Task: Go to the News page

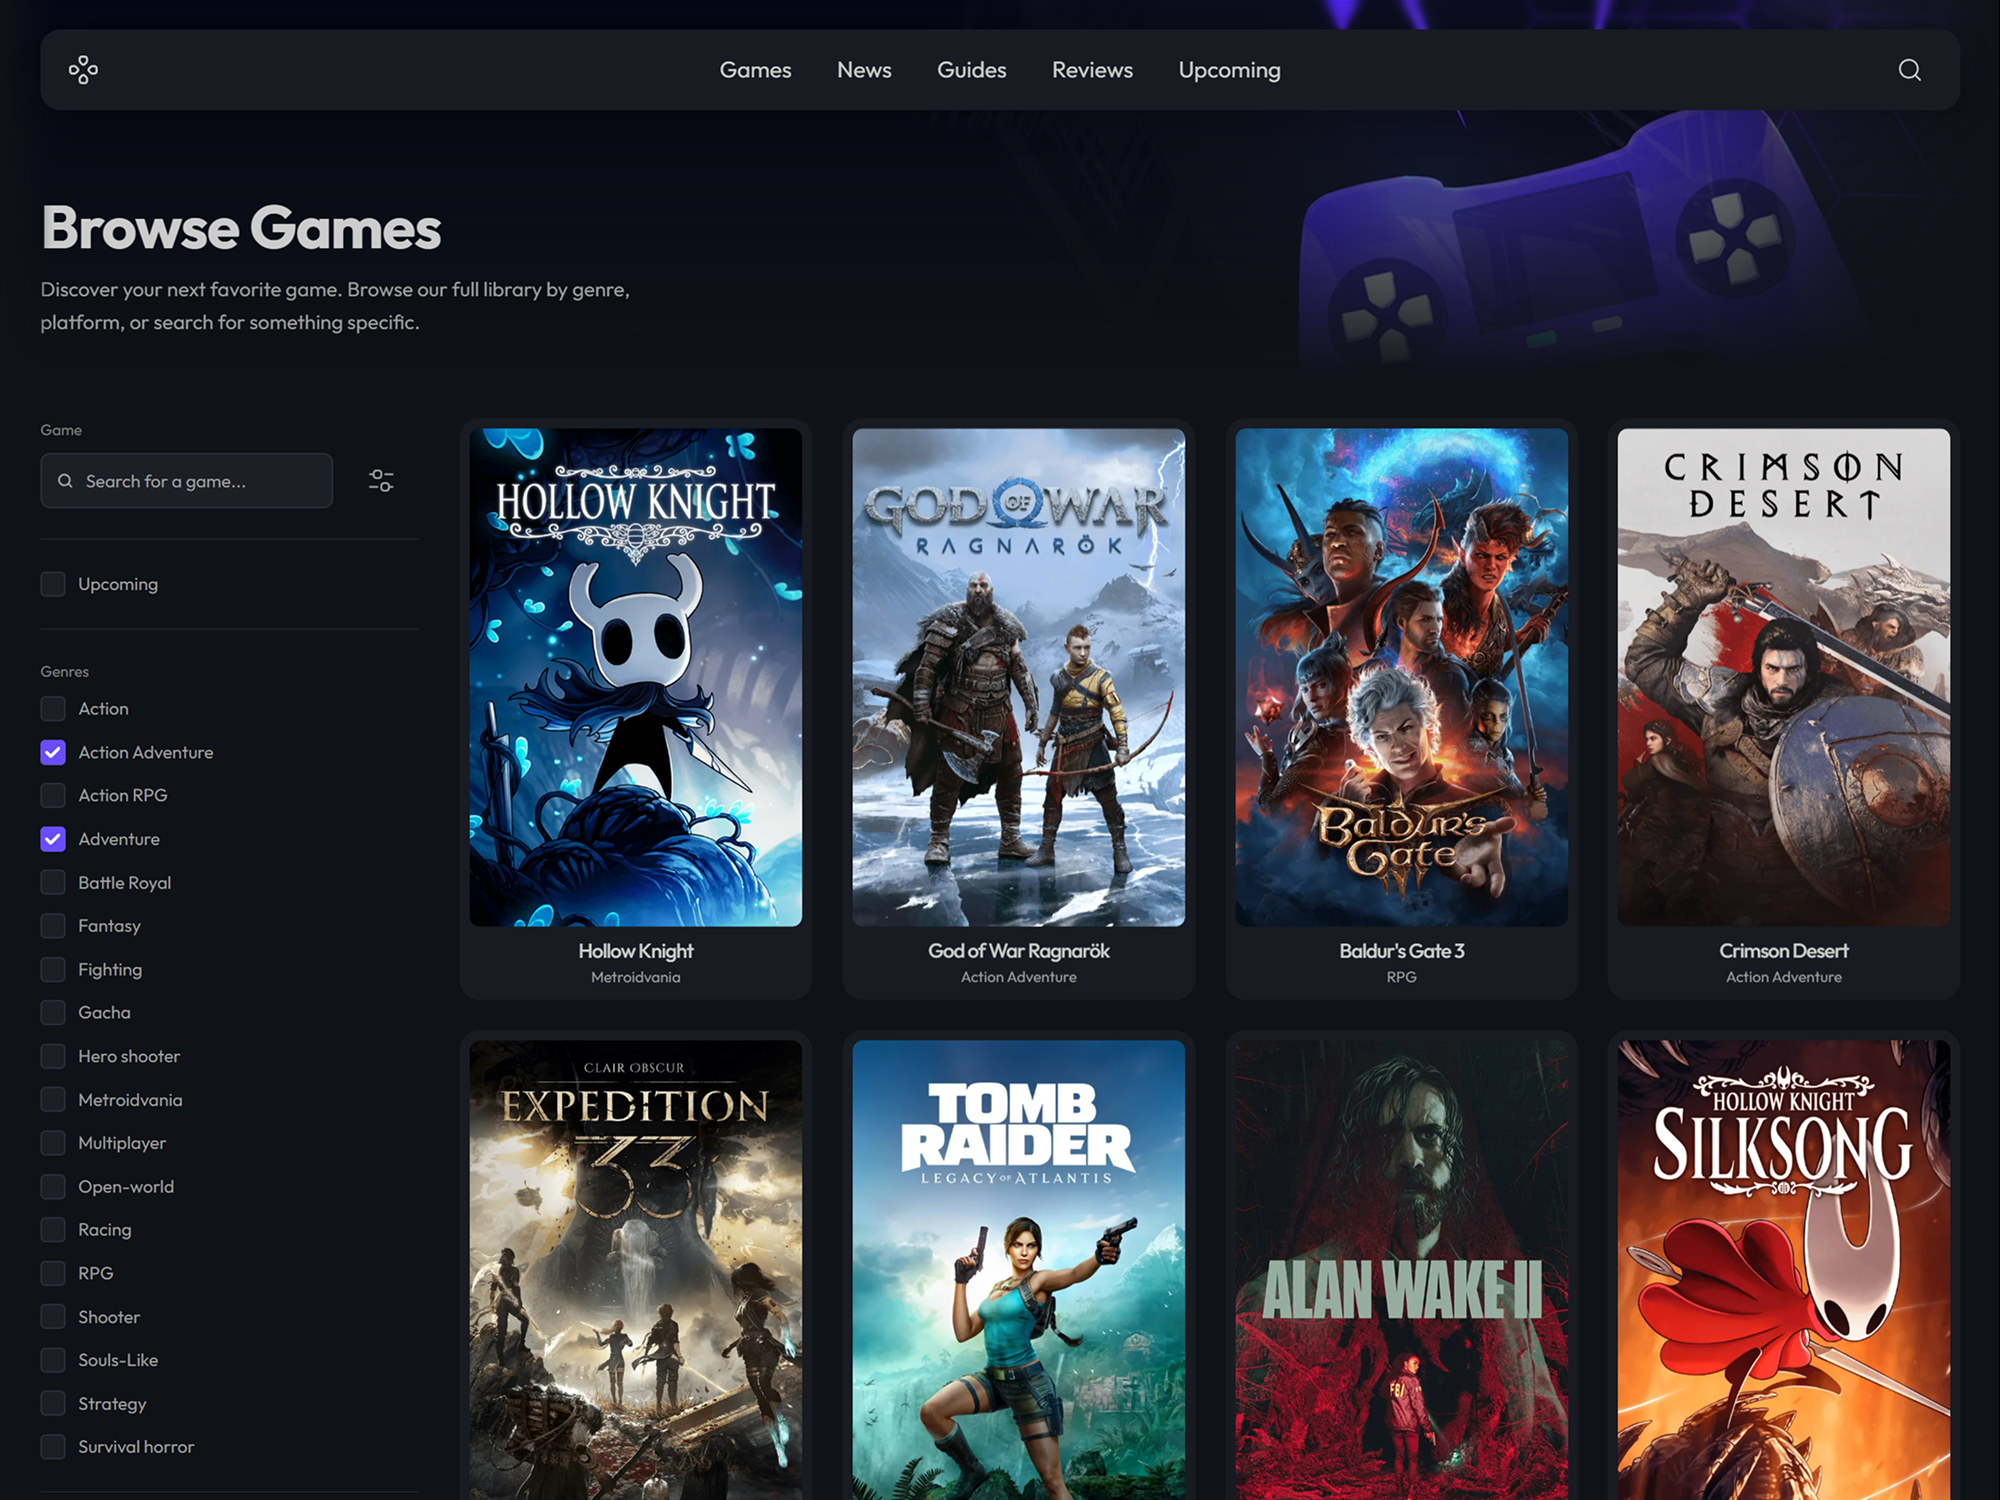Action: (x=864, y=70)
